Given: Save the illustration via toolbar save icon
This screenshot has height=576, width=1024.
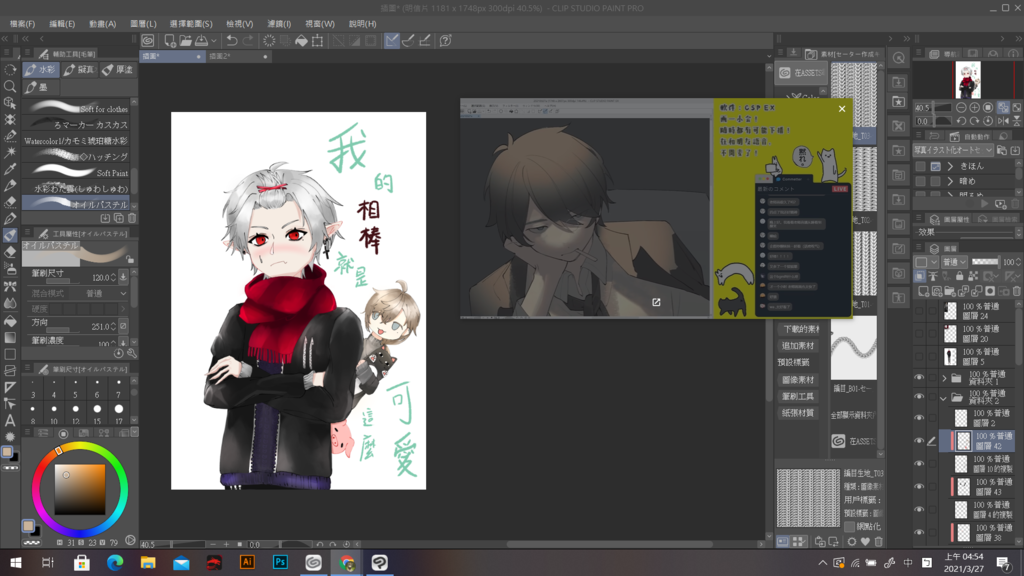Looking at the screenshot, I should [201, 40].
